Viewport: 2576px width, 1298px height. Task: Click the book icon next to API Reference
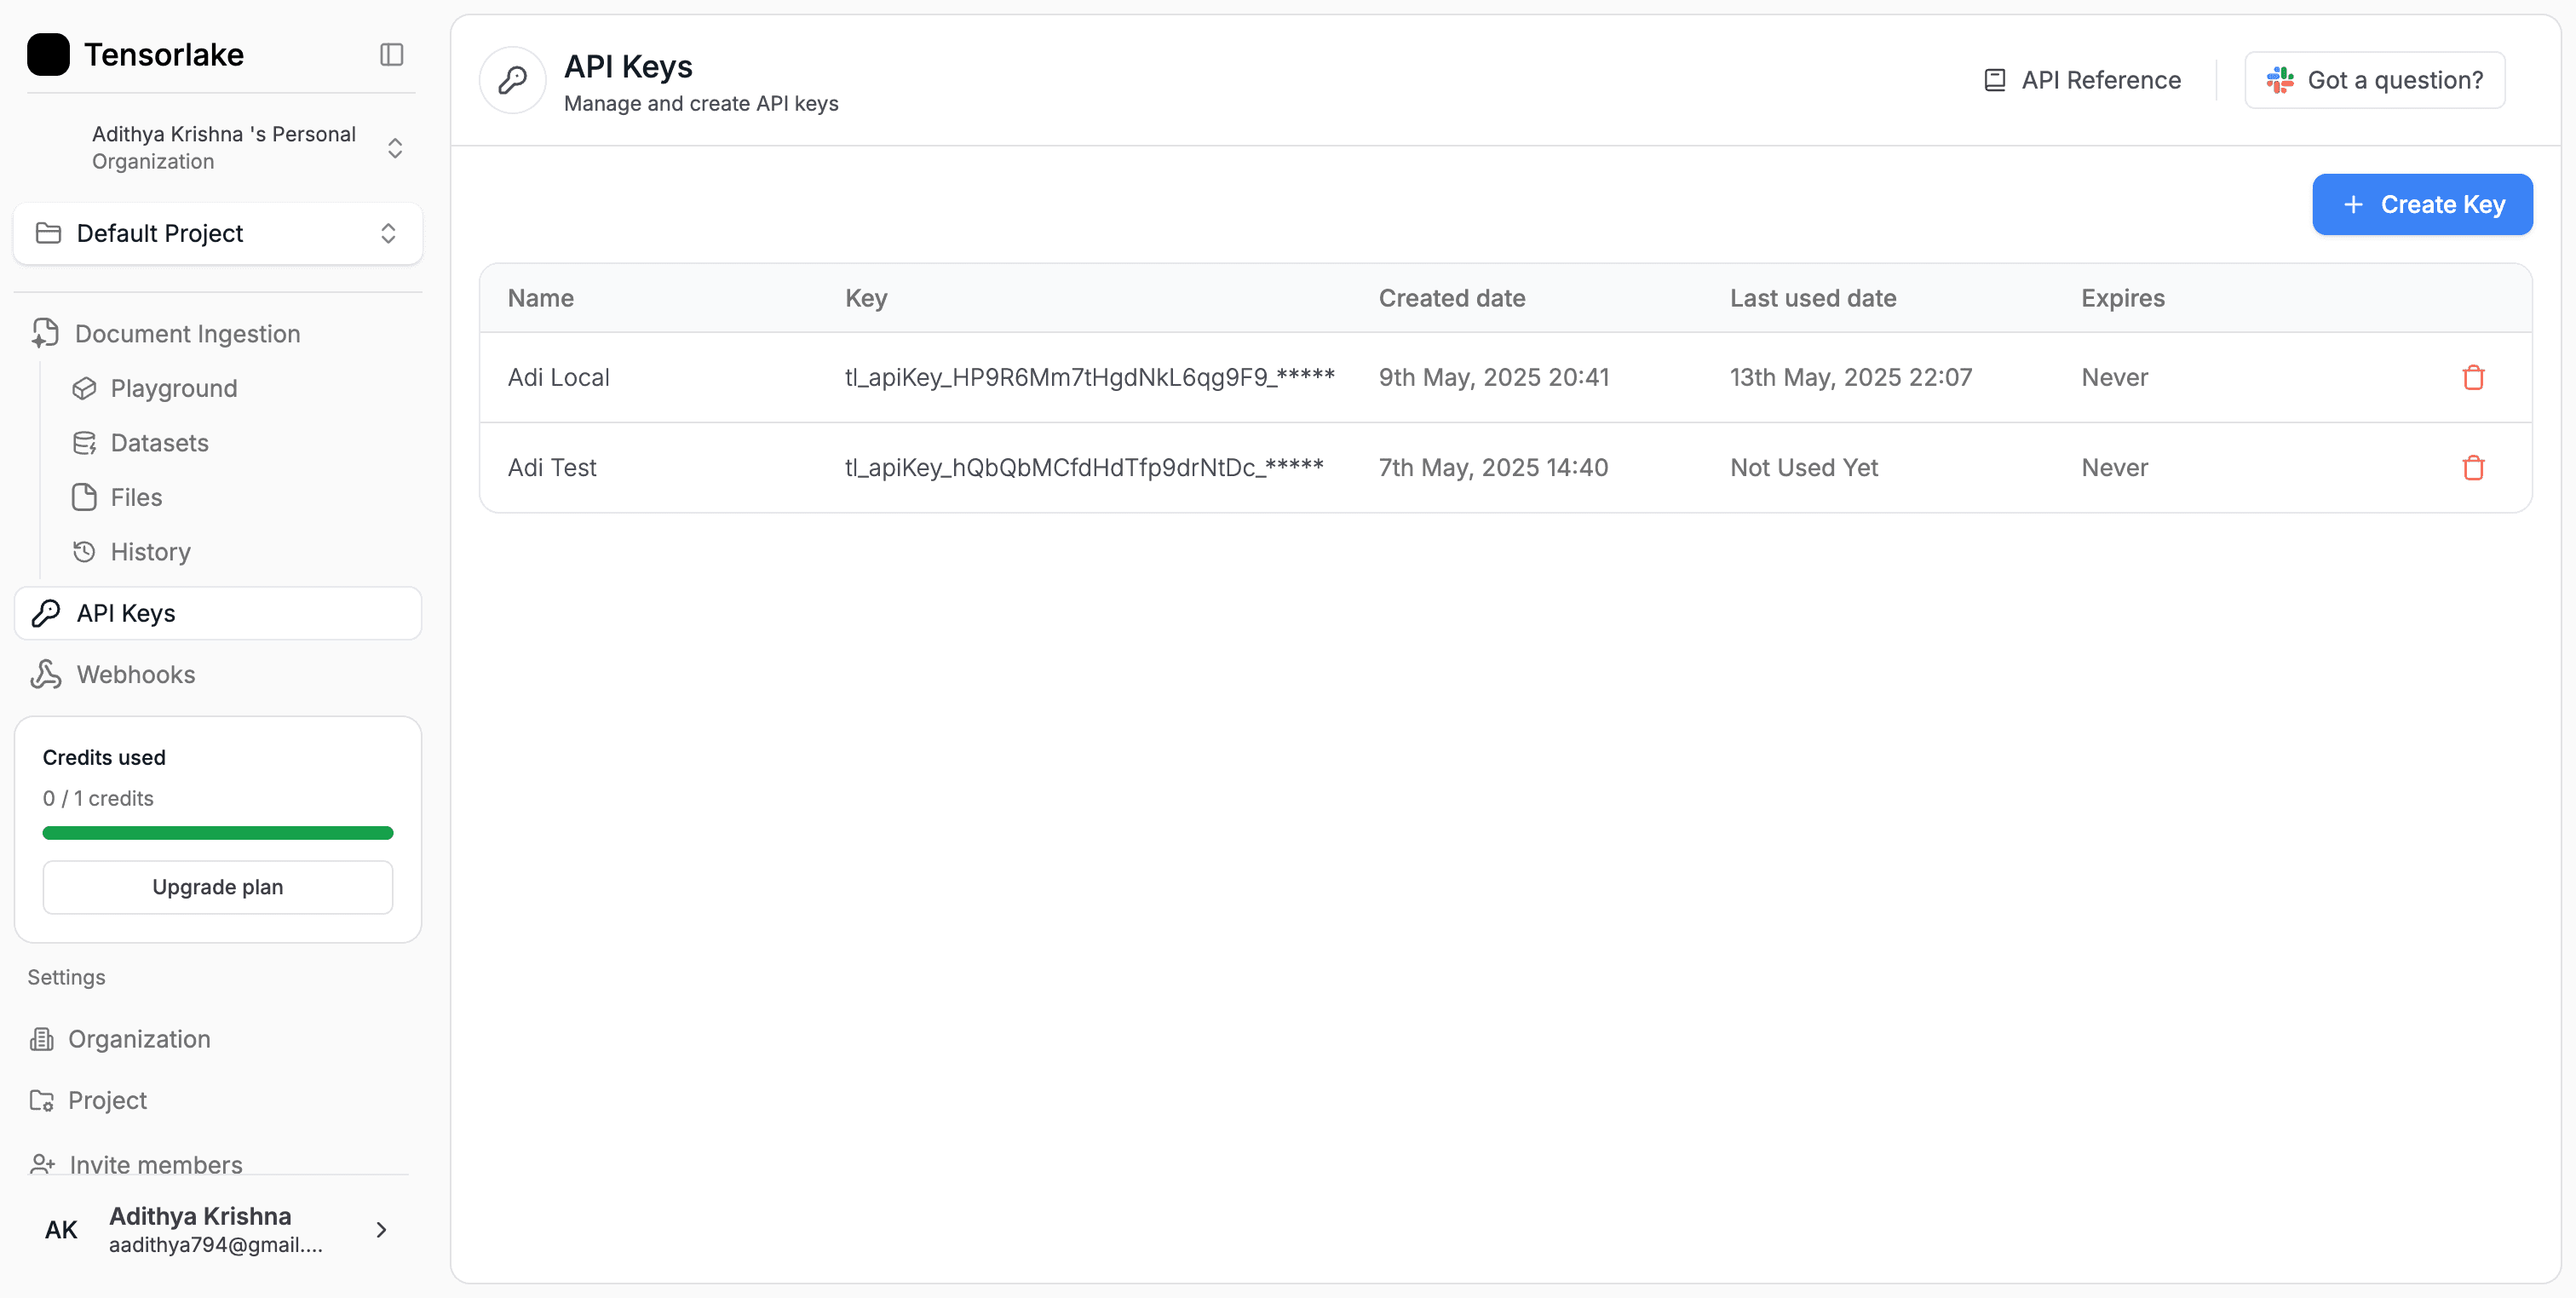(1995, 80)
